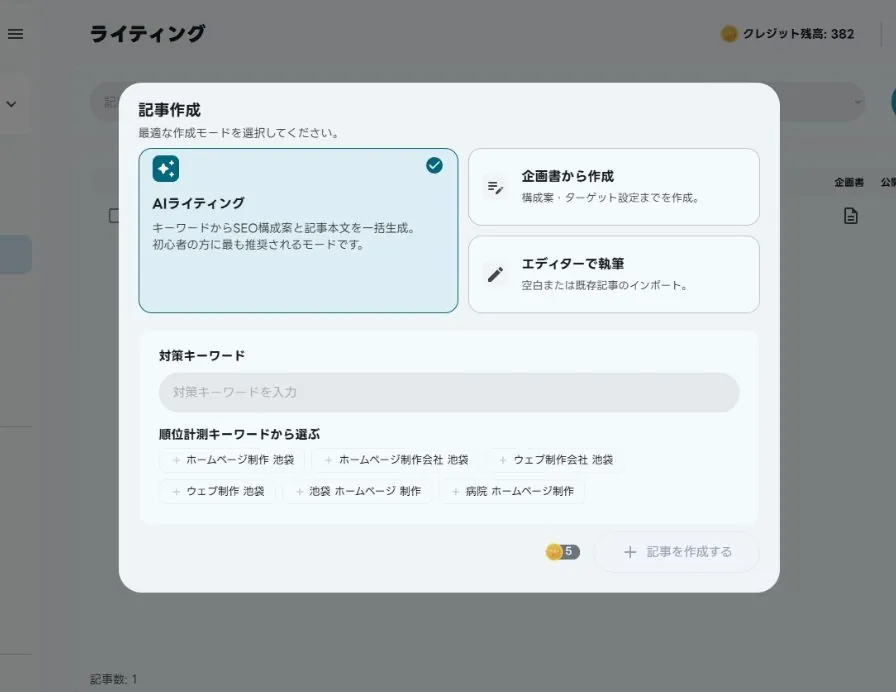Click クレジット残高: 382 text

click(x=798, y=34)
